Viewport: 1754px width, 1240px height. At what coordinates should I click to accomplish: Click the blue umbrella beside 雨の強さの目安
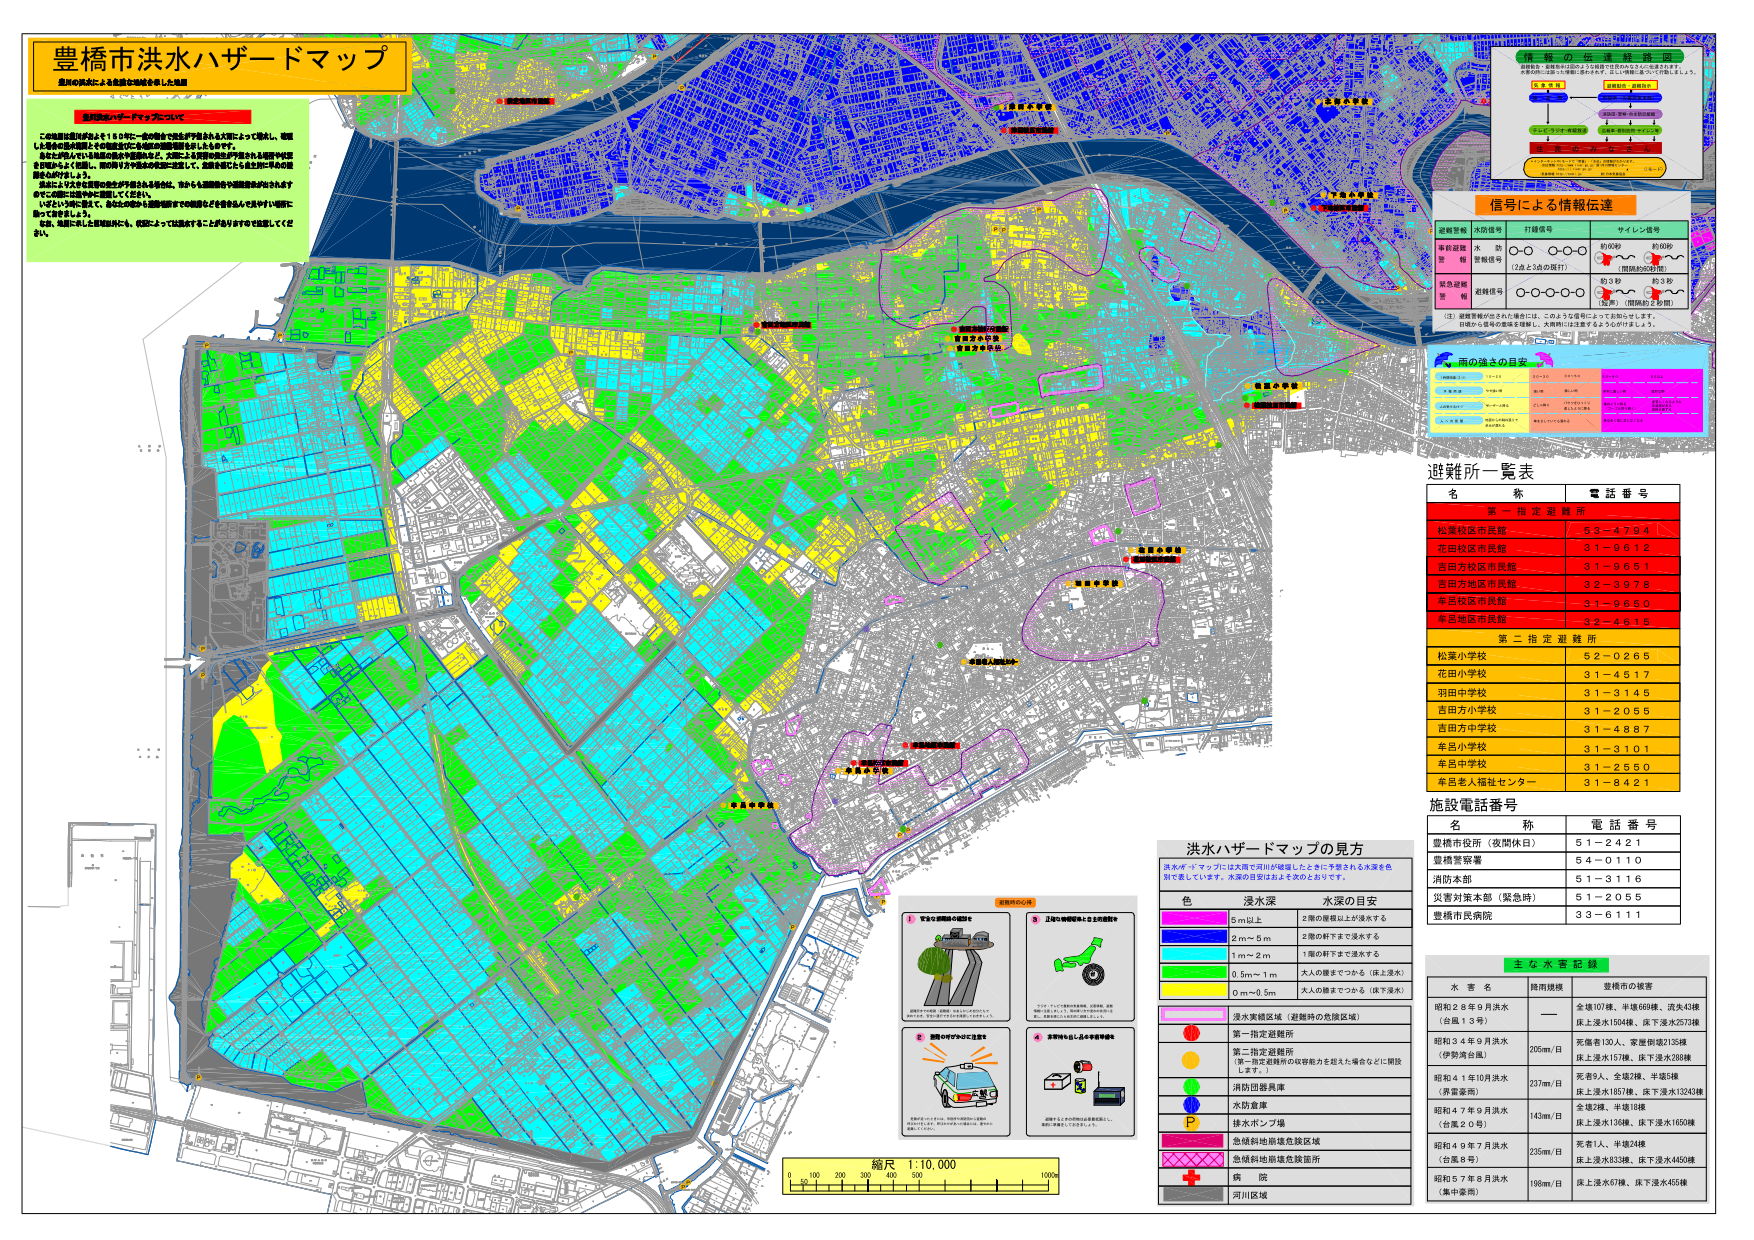(x=1443, y=360)
